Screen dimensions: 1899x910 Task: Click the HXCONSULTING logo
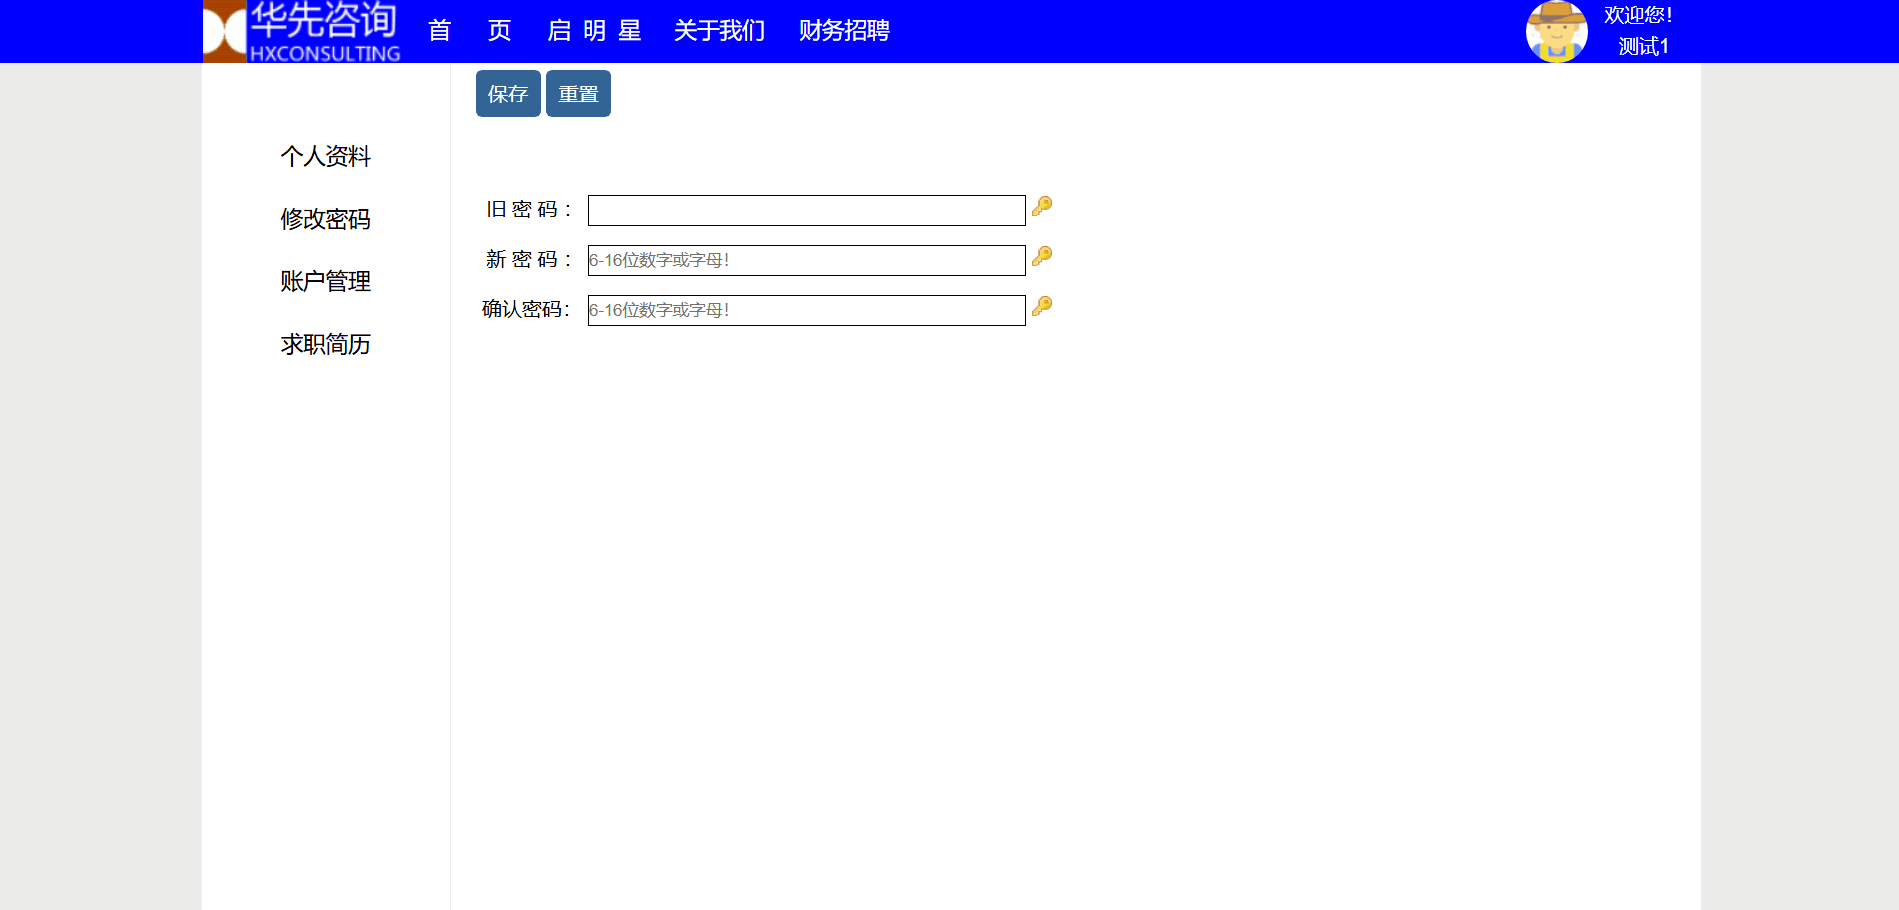pyautogui.click(x=302, y=32)
